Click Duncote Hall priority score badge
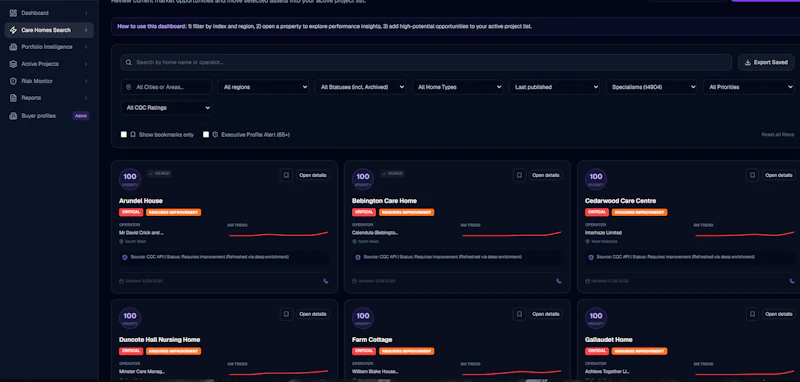The image size is (800, 382). [130, 318]
